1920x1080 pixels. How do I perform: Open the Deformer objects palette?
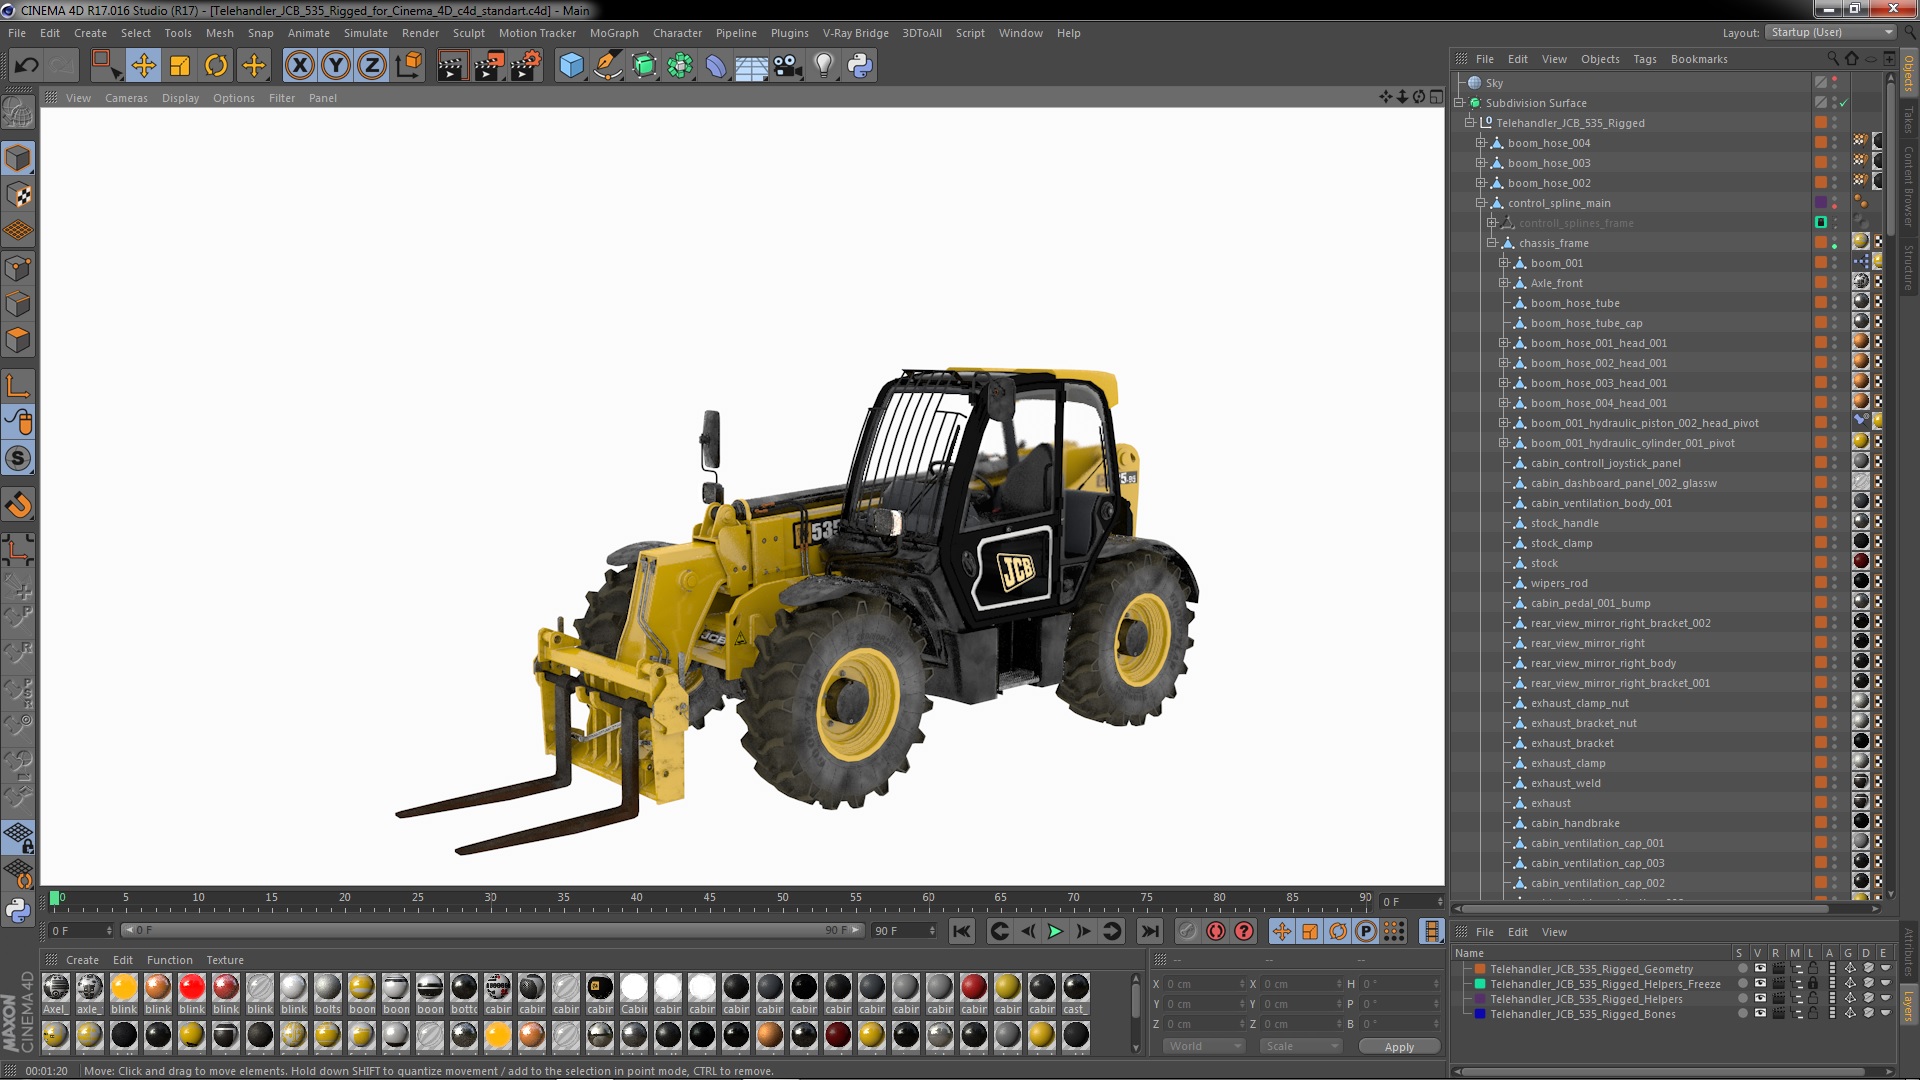click(x=716, y=66)
